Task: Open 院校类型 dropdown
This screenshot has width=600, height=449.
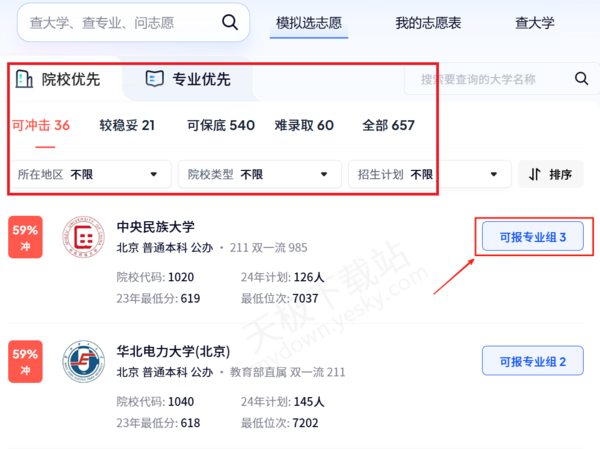Action: (260, 174)
